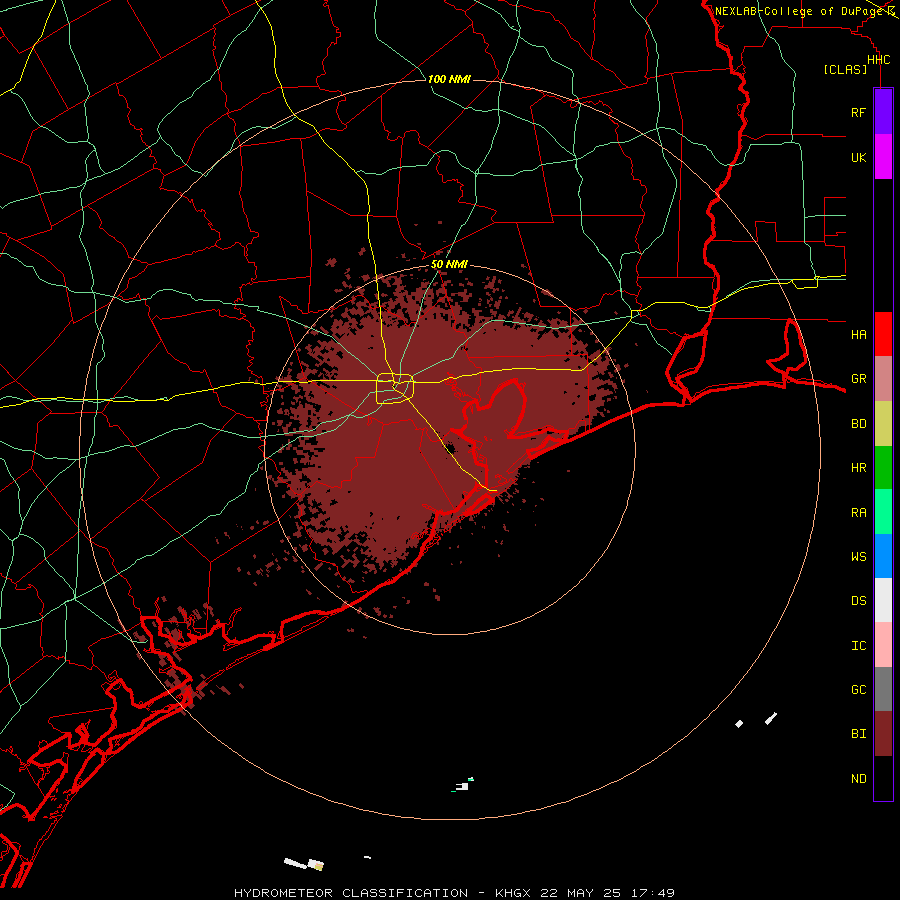Screen dimensions: 900x900
Task: Click the blue WS color swatch
Action: [883, 556]
